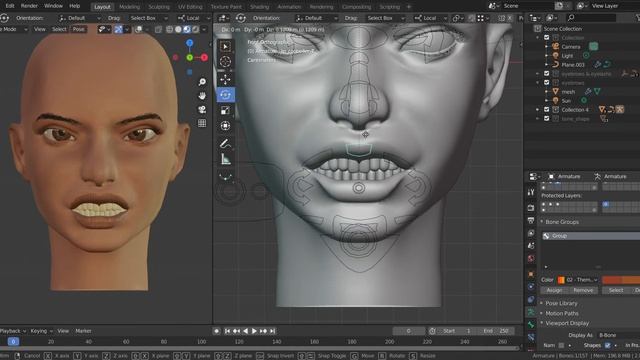Expand the Motion Paths panel
640x360 pixels.
(x=562, y=313)
